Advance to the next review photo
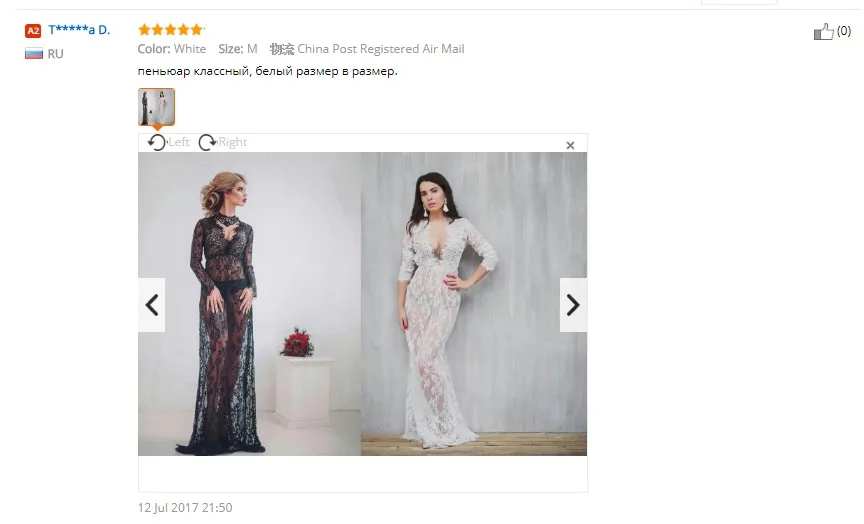864x524 pixels. click(573, 305)
